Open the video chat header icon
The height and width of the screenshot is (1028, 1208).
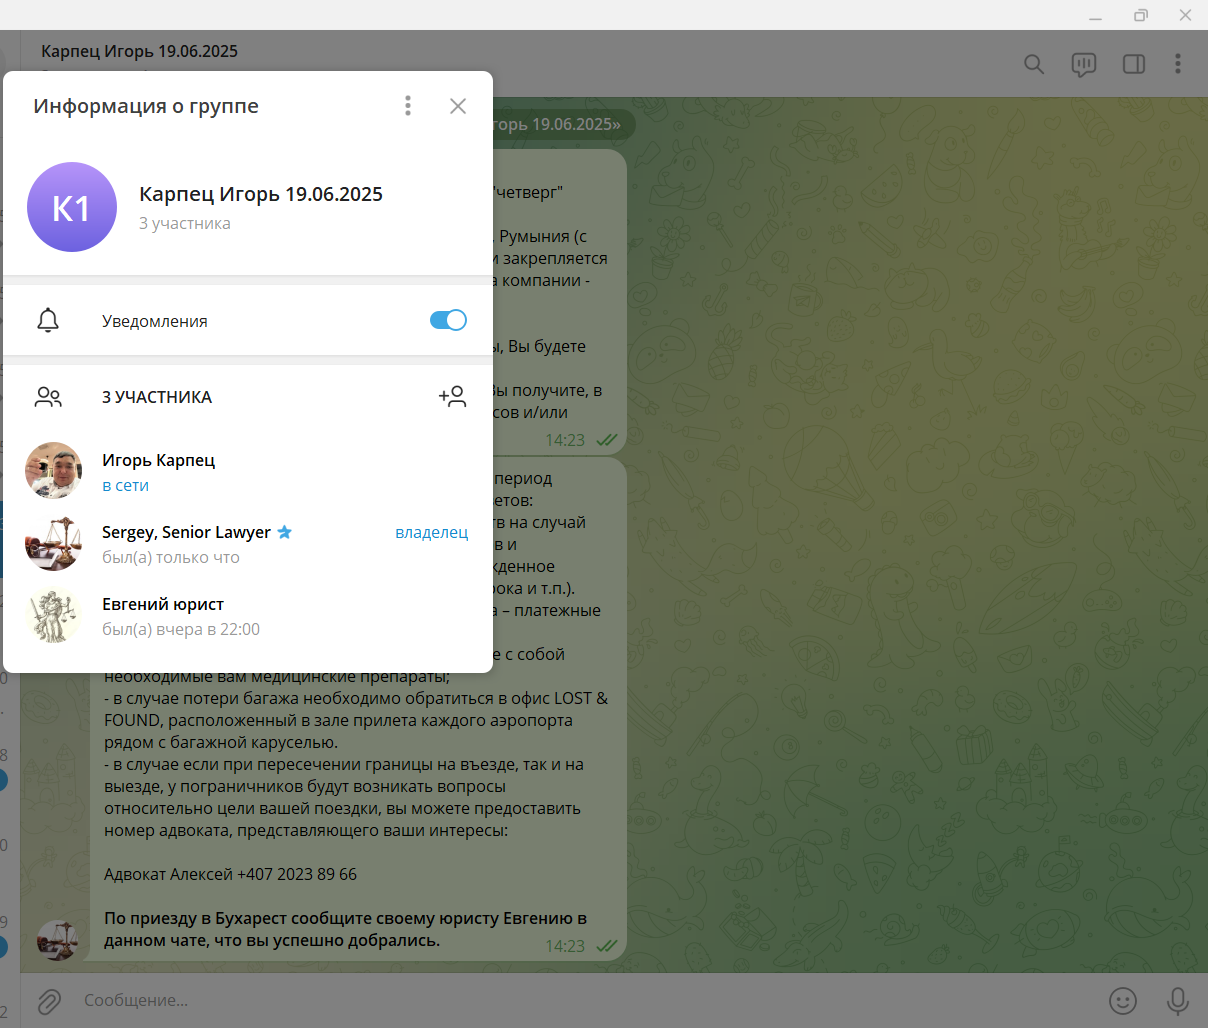pyautogui.click(x=1084, y=64)
